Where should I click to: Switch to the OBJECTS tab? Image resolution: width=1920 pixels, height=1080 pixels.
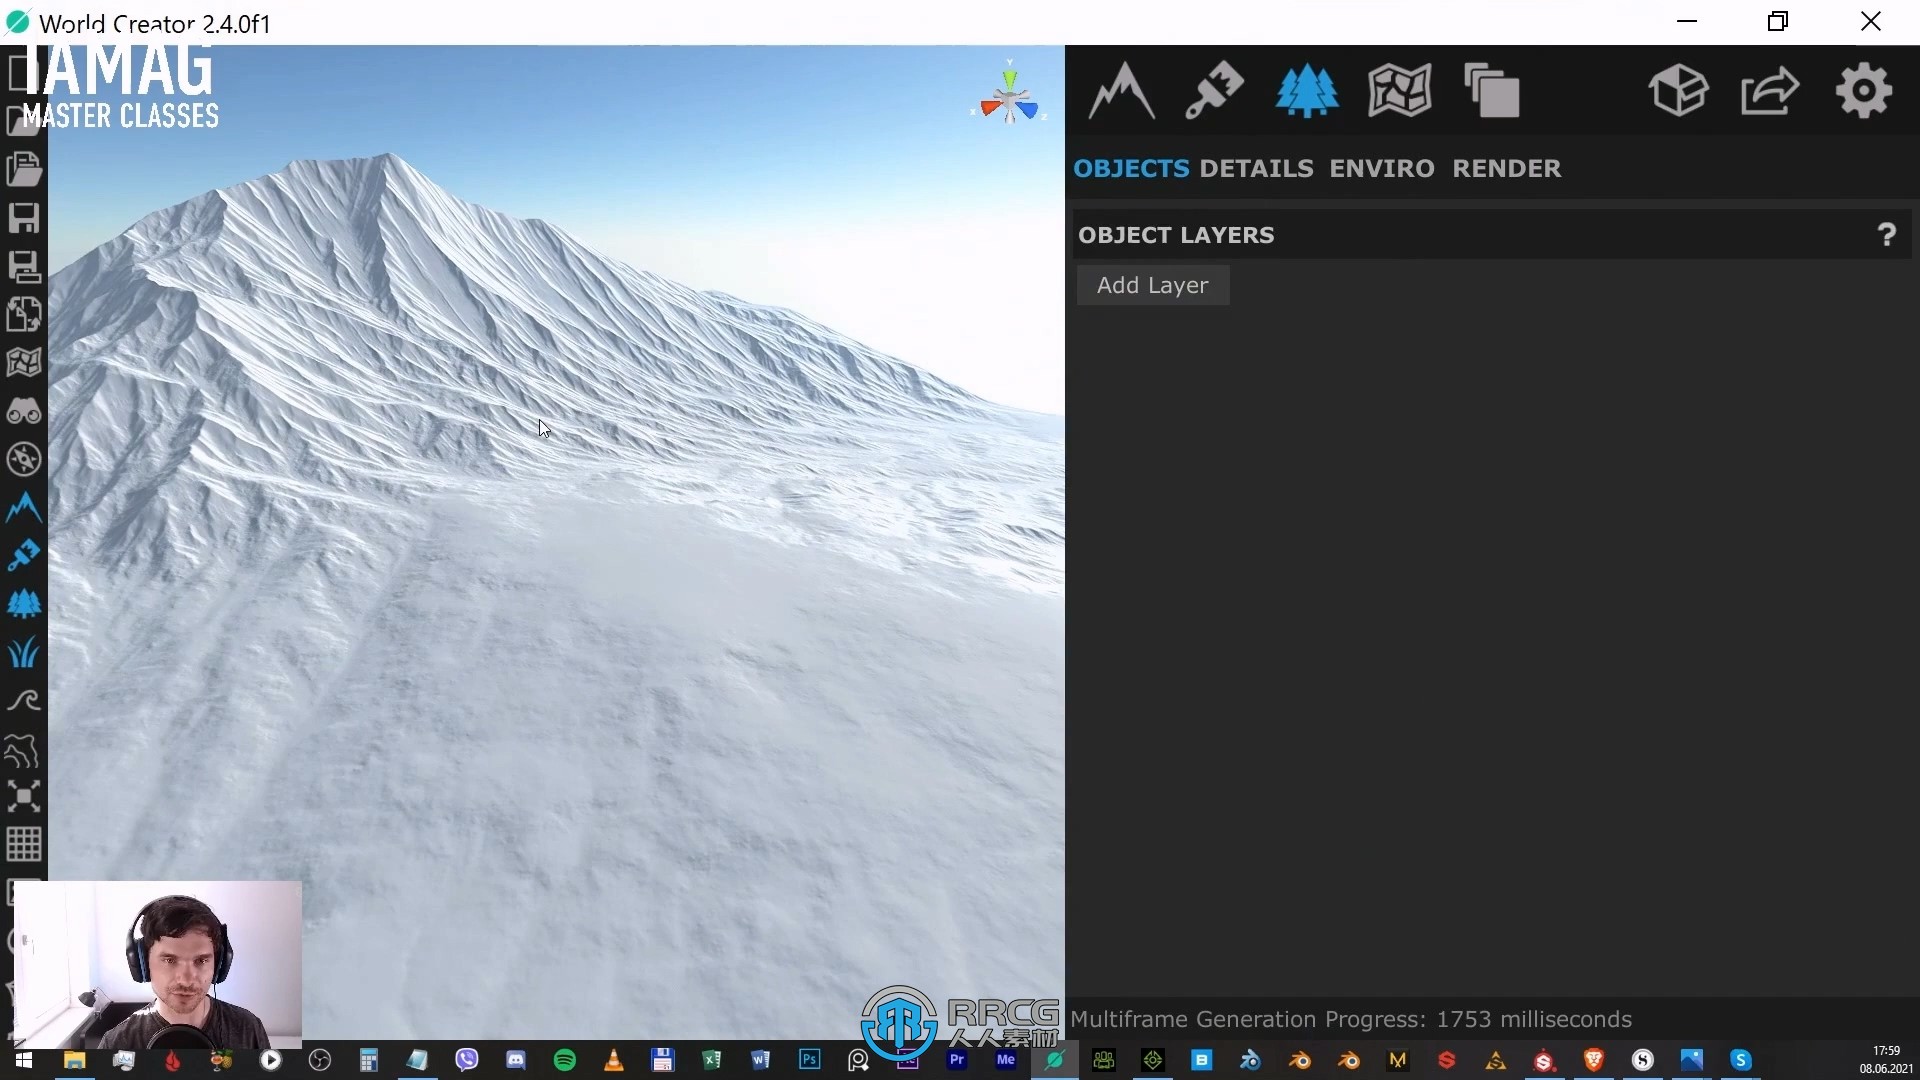(x=1131, y=168)
